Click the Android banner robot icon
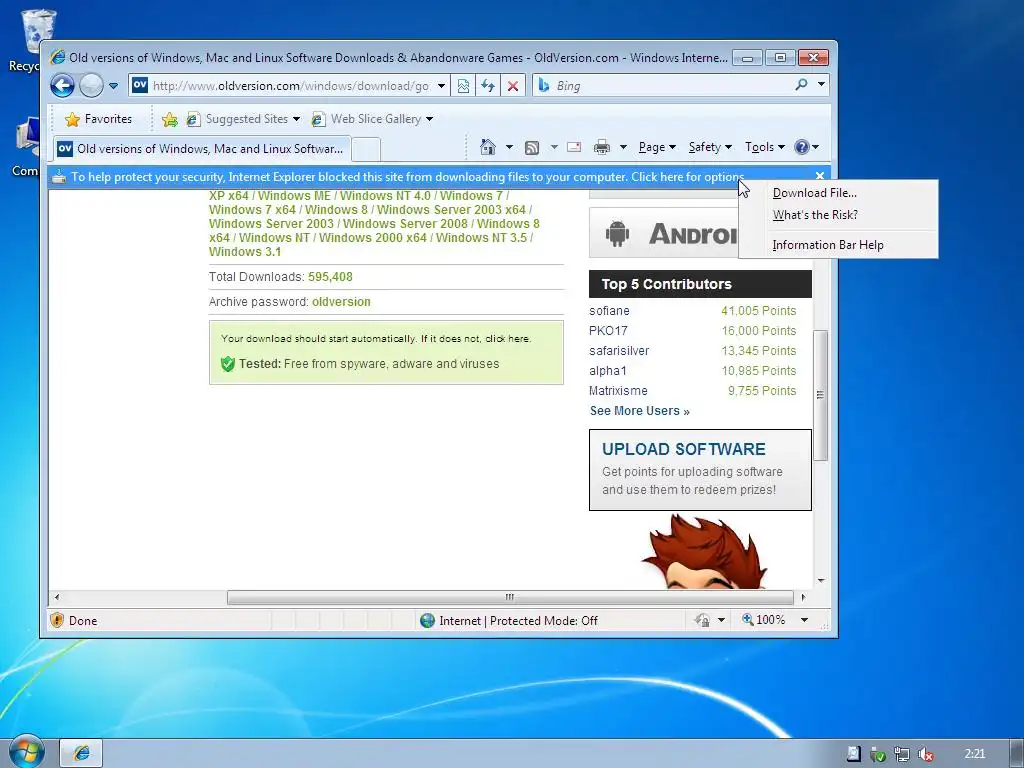Viewport: 1024px width, 768px height. (x=617, y=233)
